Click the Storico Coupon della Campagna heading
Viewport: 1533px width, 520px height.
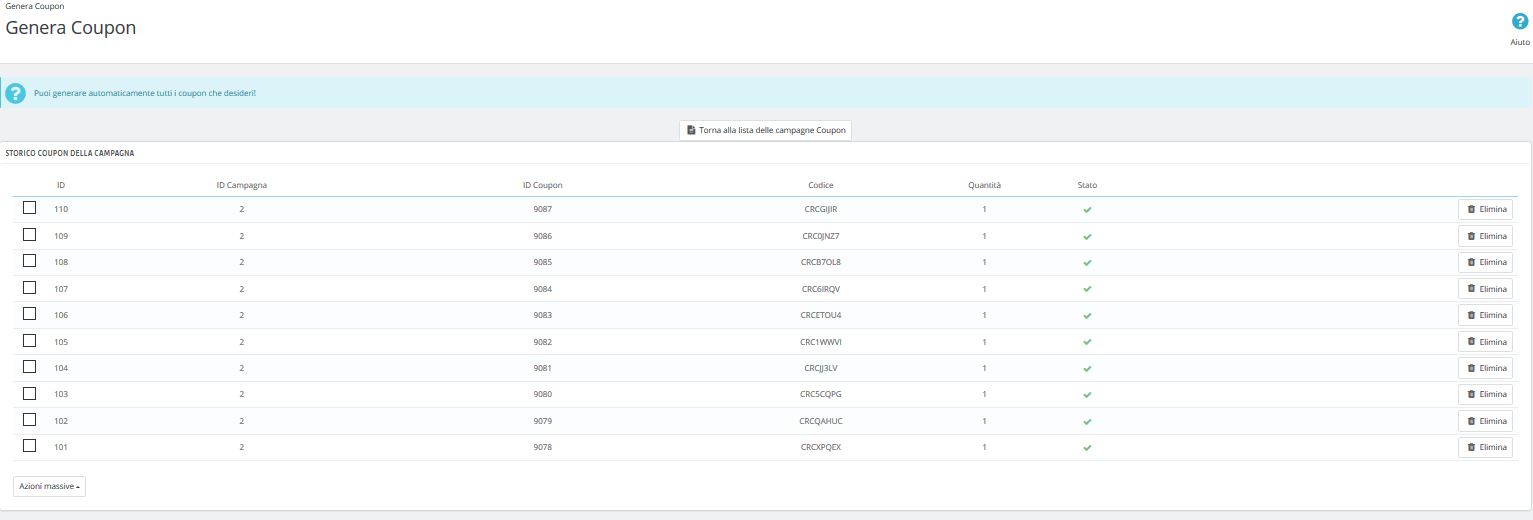[x=70, y=153]
